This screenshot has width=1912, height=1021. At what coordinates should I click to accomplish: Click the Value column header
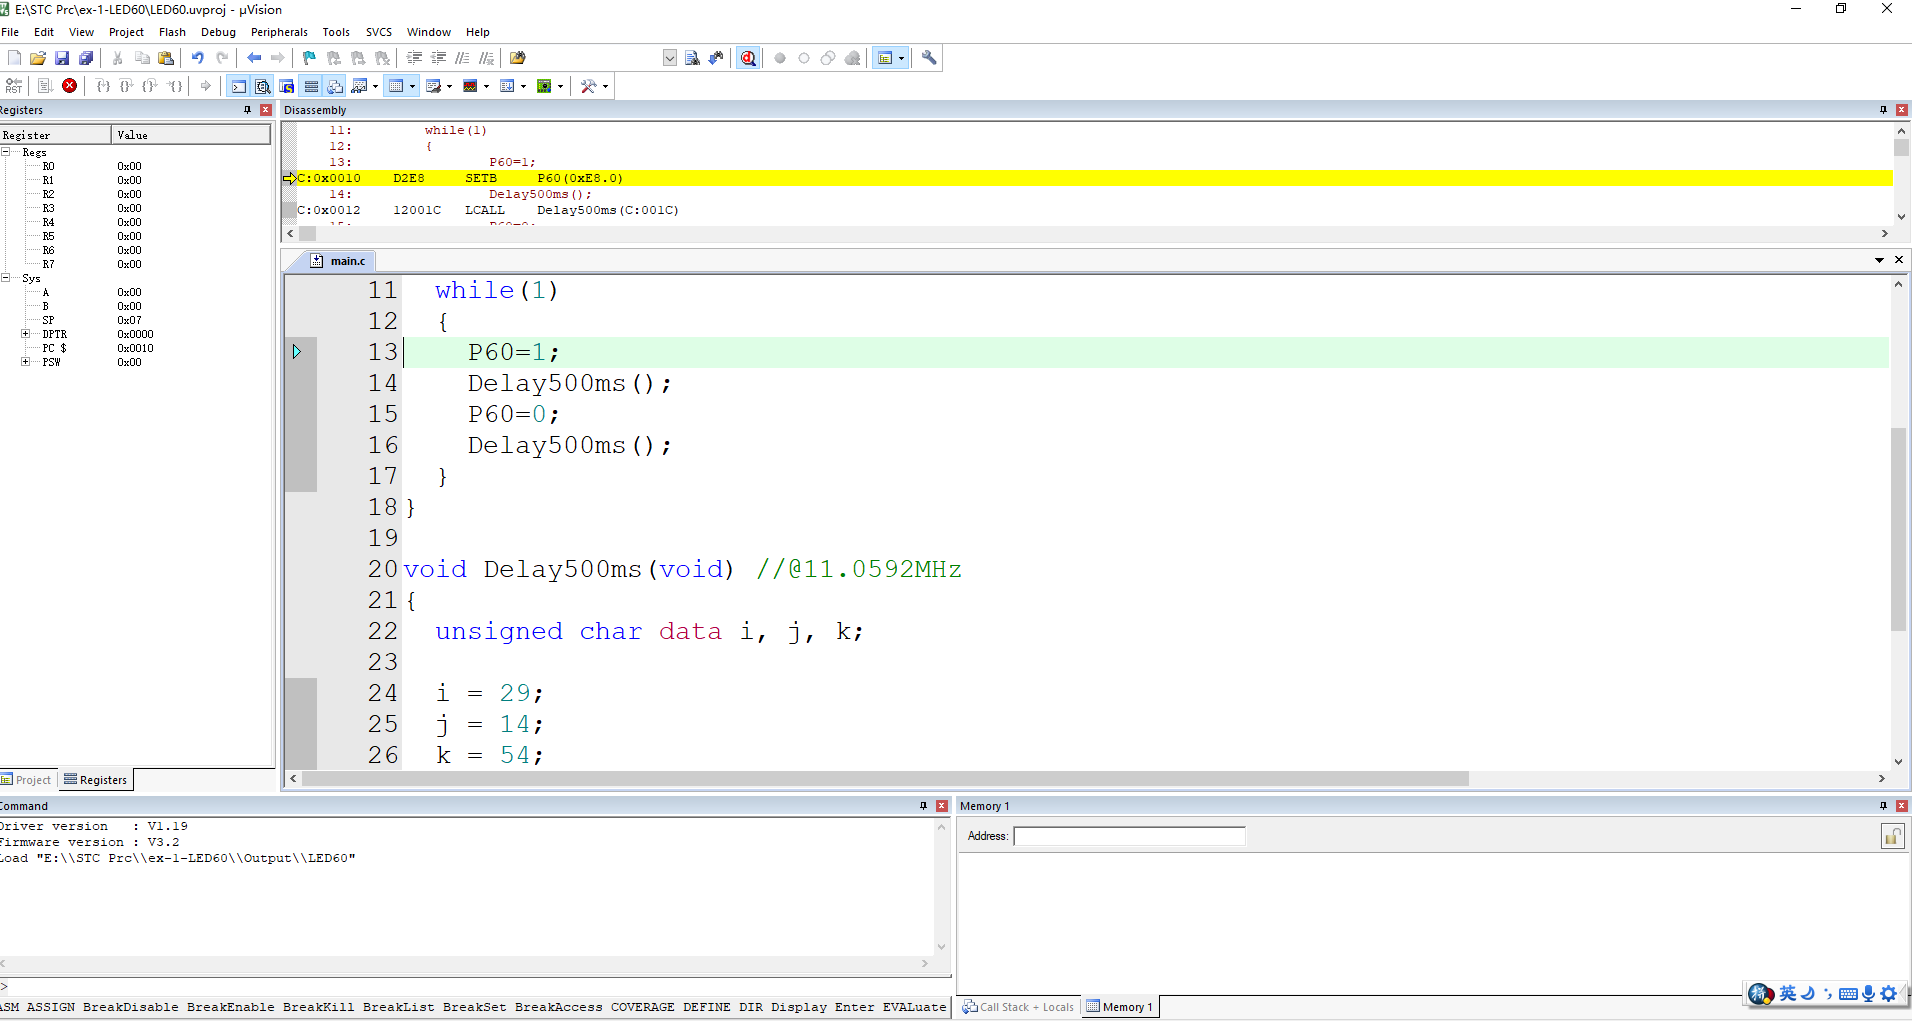pos(191,135)
